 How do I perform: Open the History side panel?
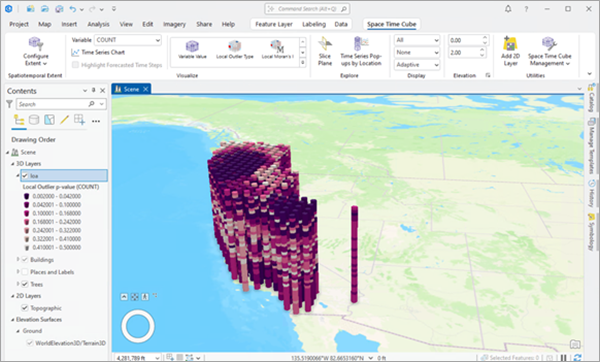592,194
